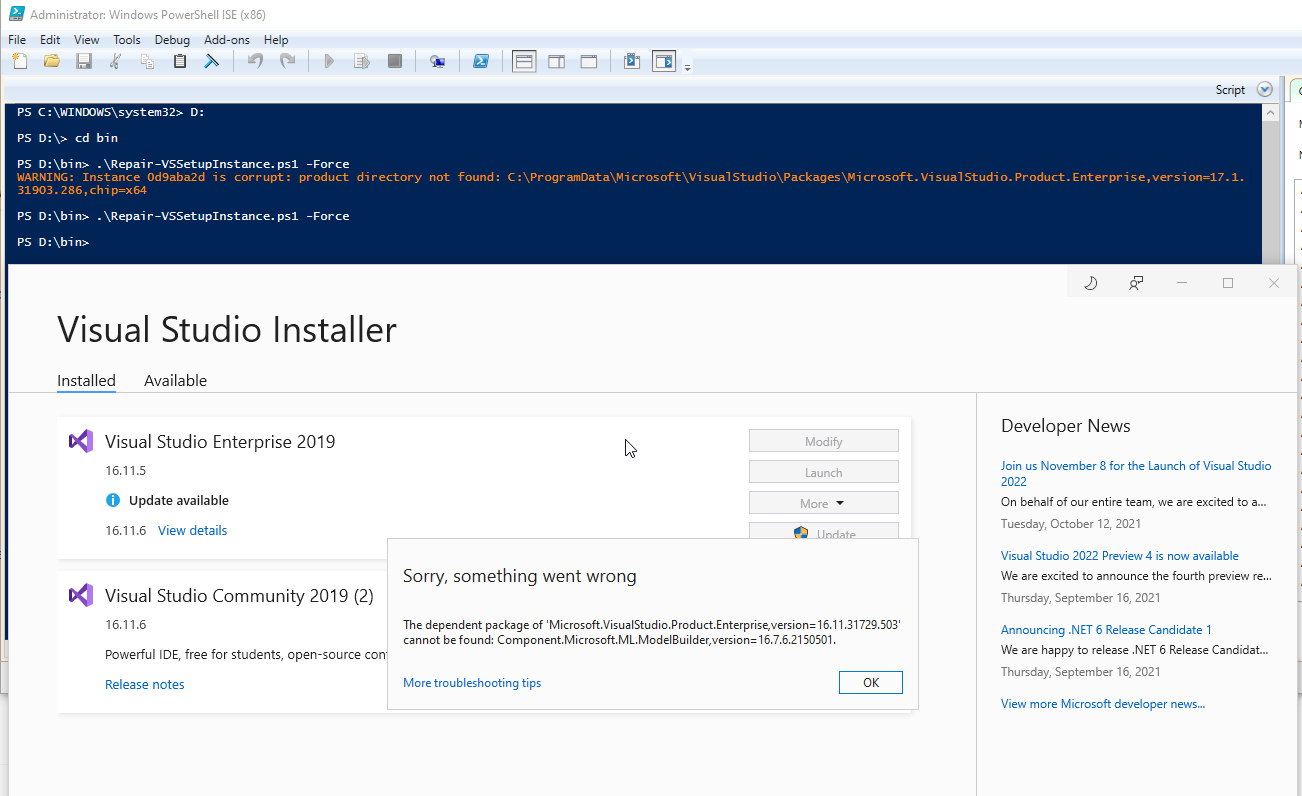Click the Run Selection icon
The height and width of the screenshot is (796, 1302).
click(361, 61)
